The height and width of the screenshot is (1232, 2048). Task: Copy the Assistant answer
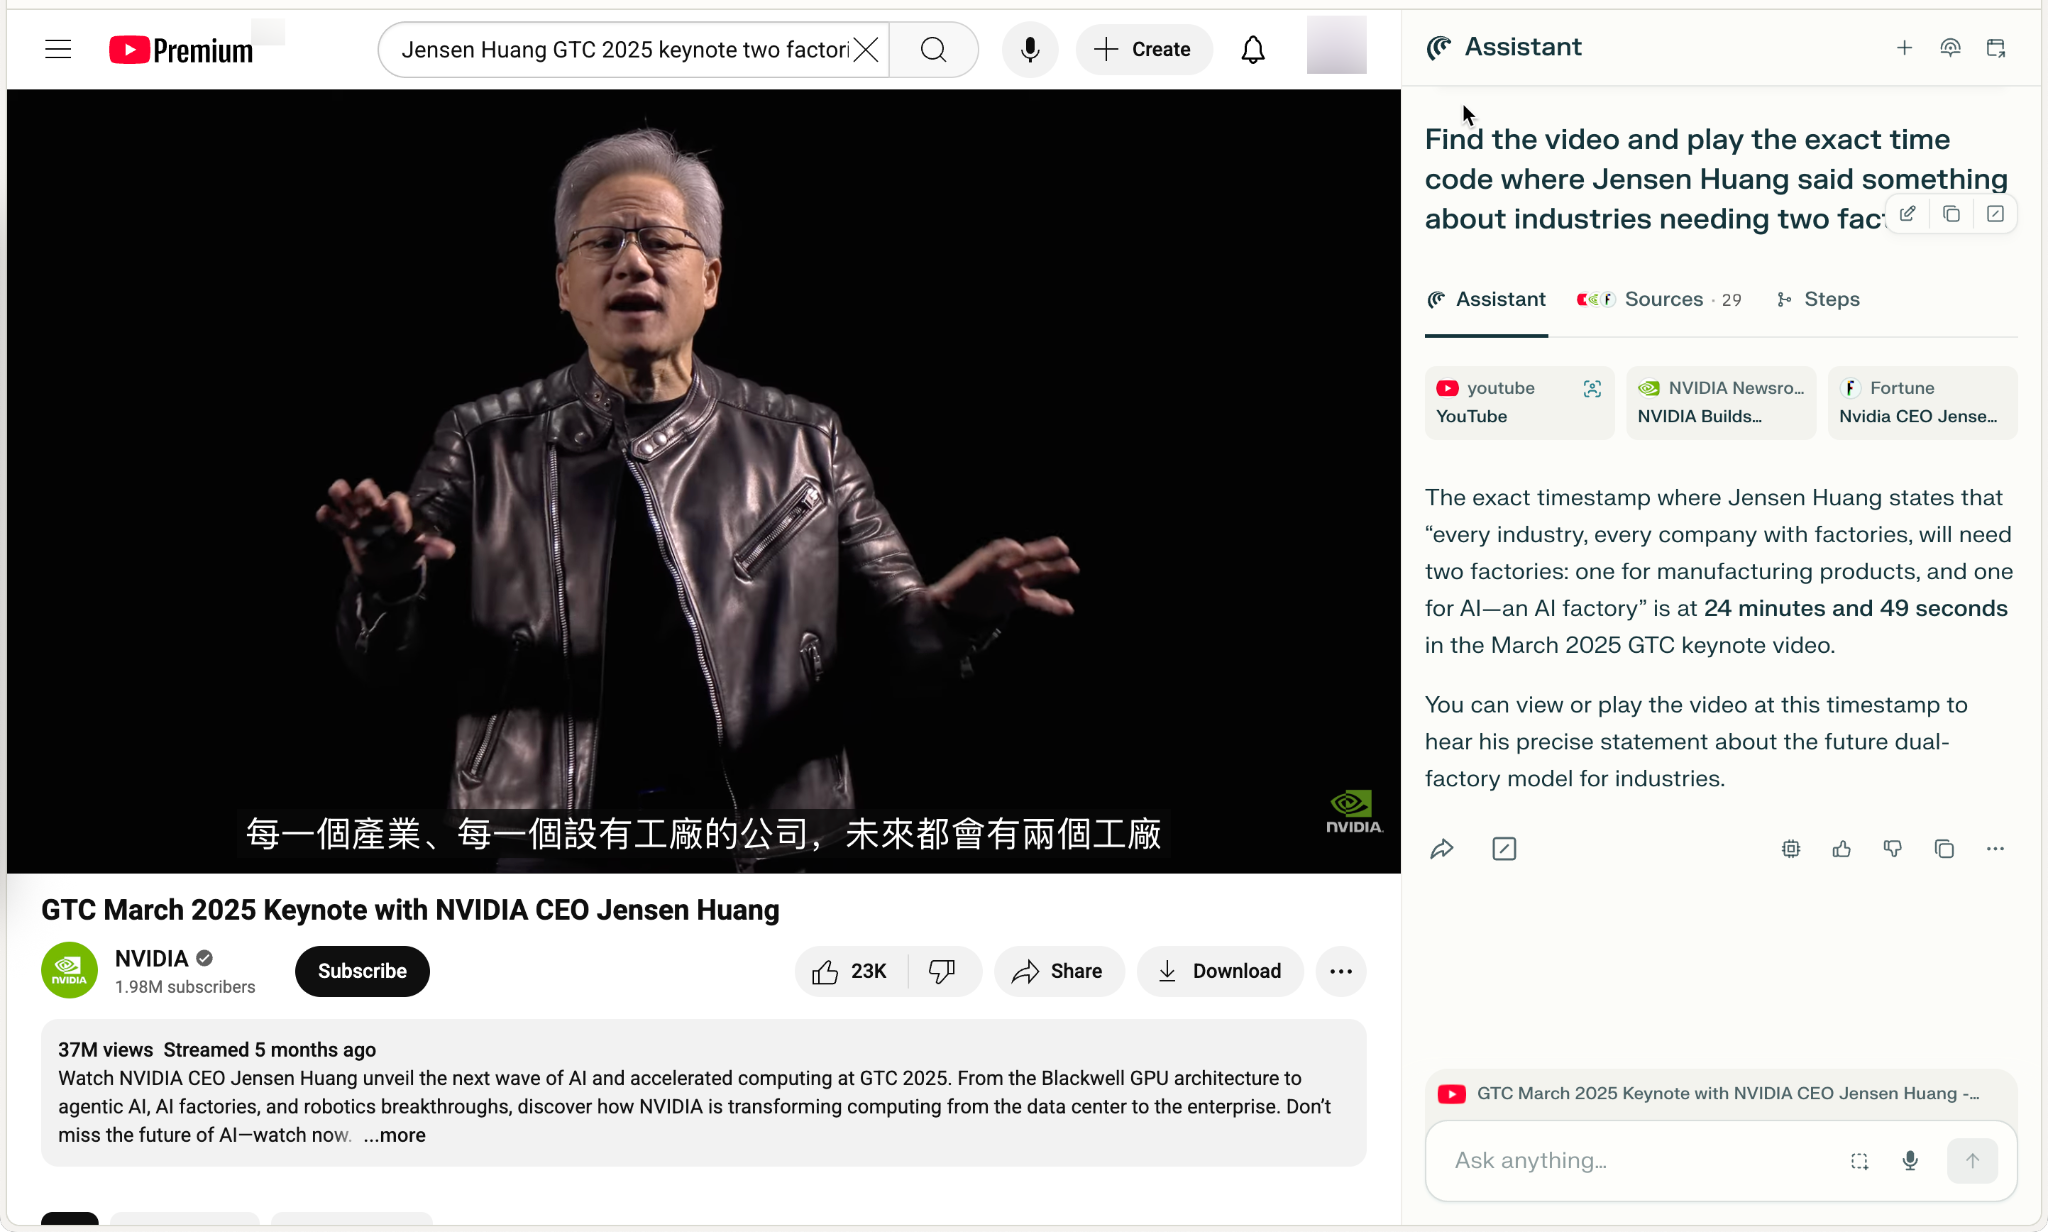point(1944,849)
